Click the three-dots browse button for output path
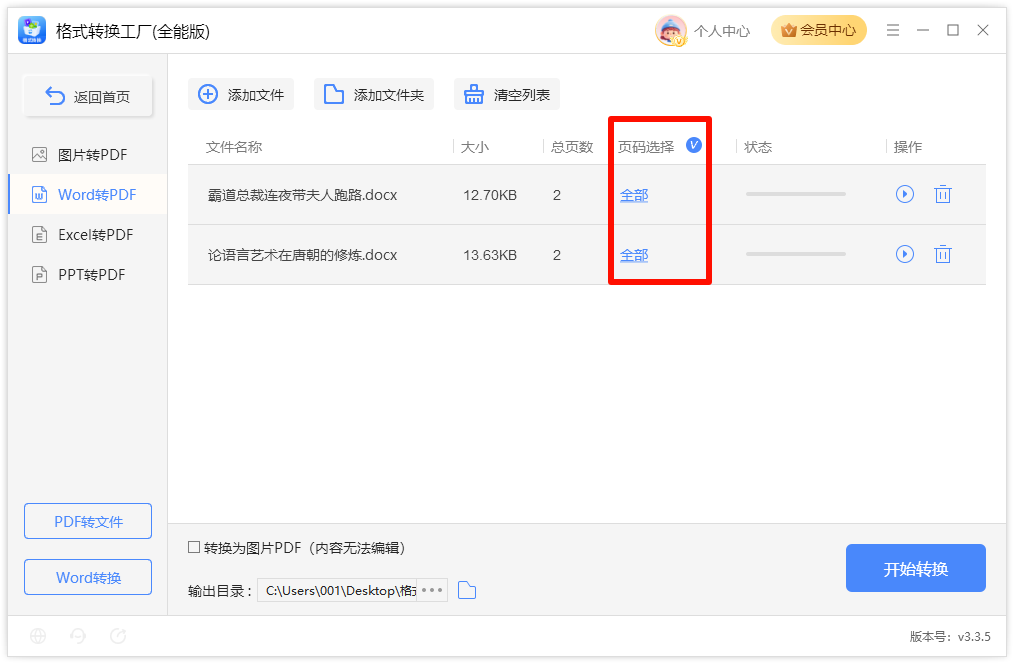 pos(432,590)
